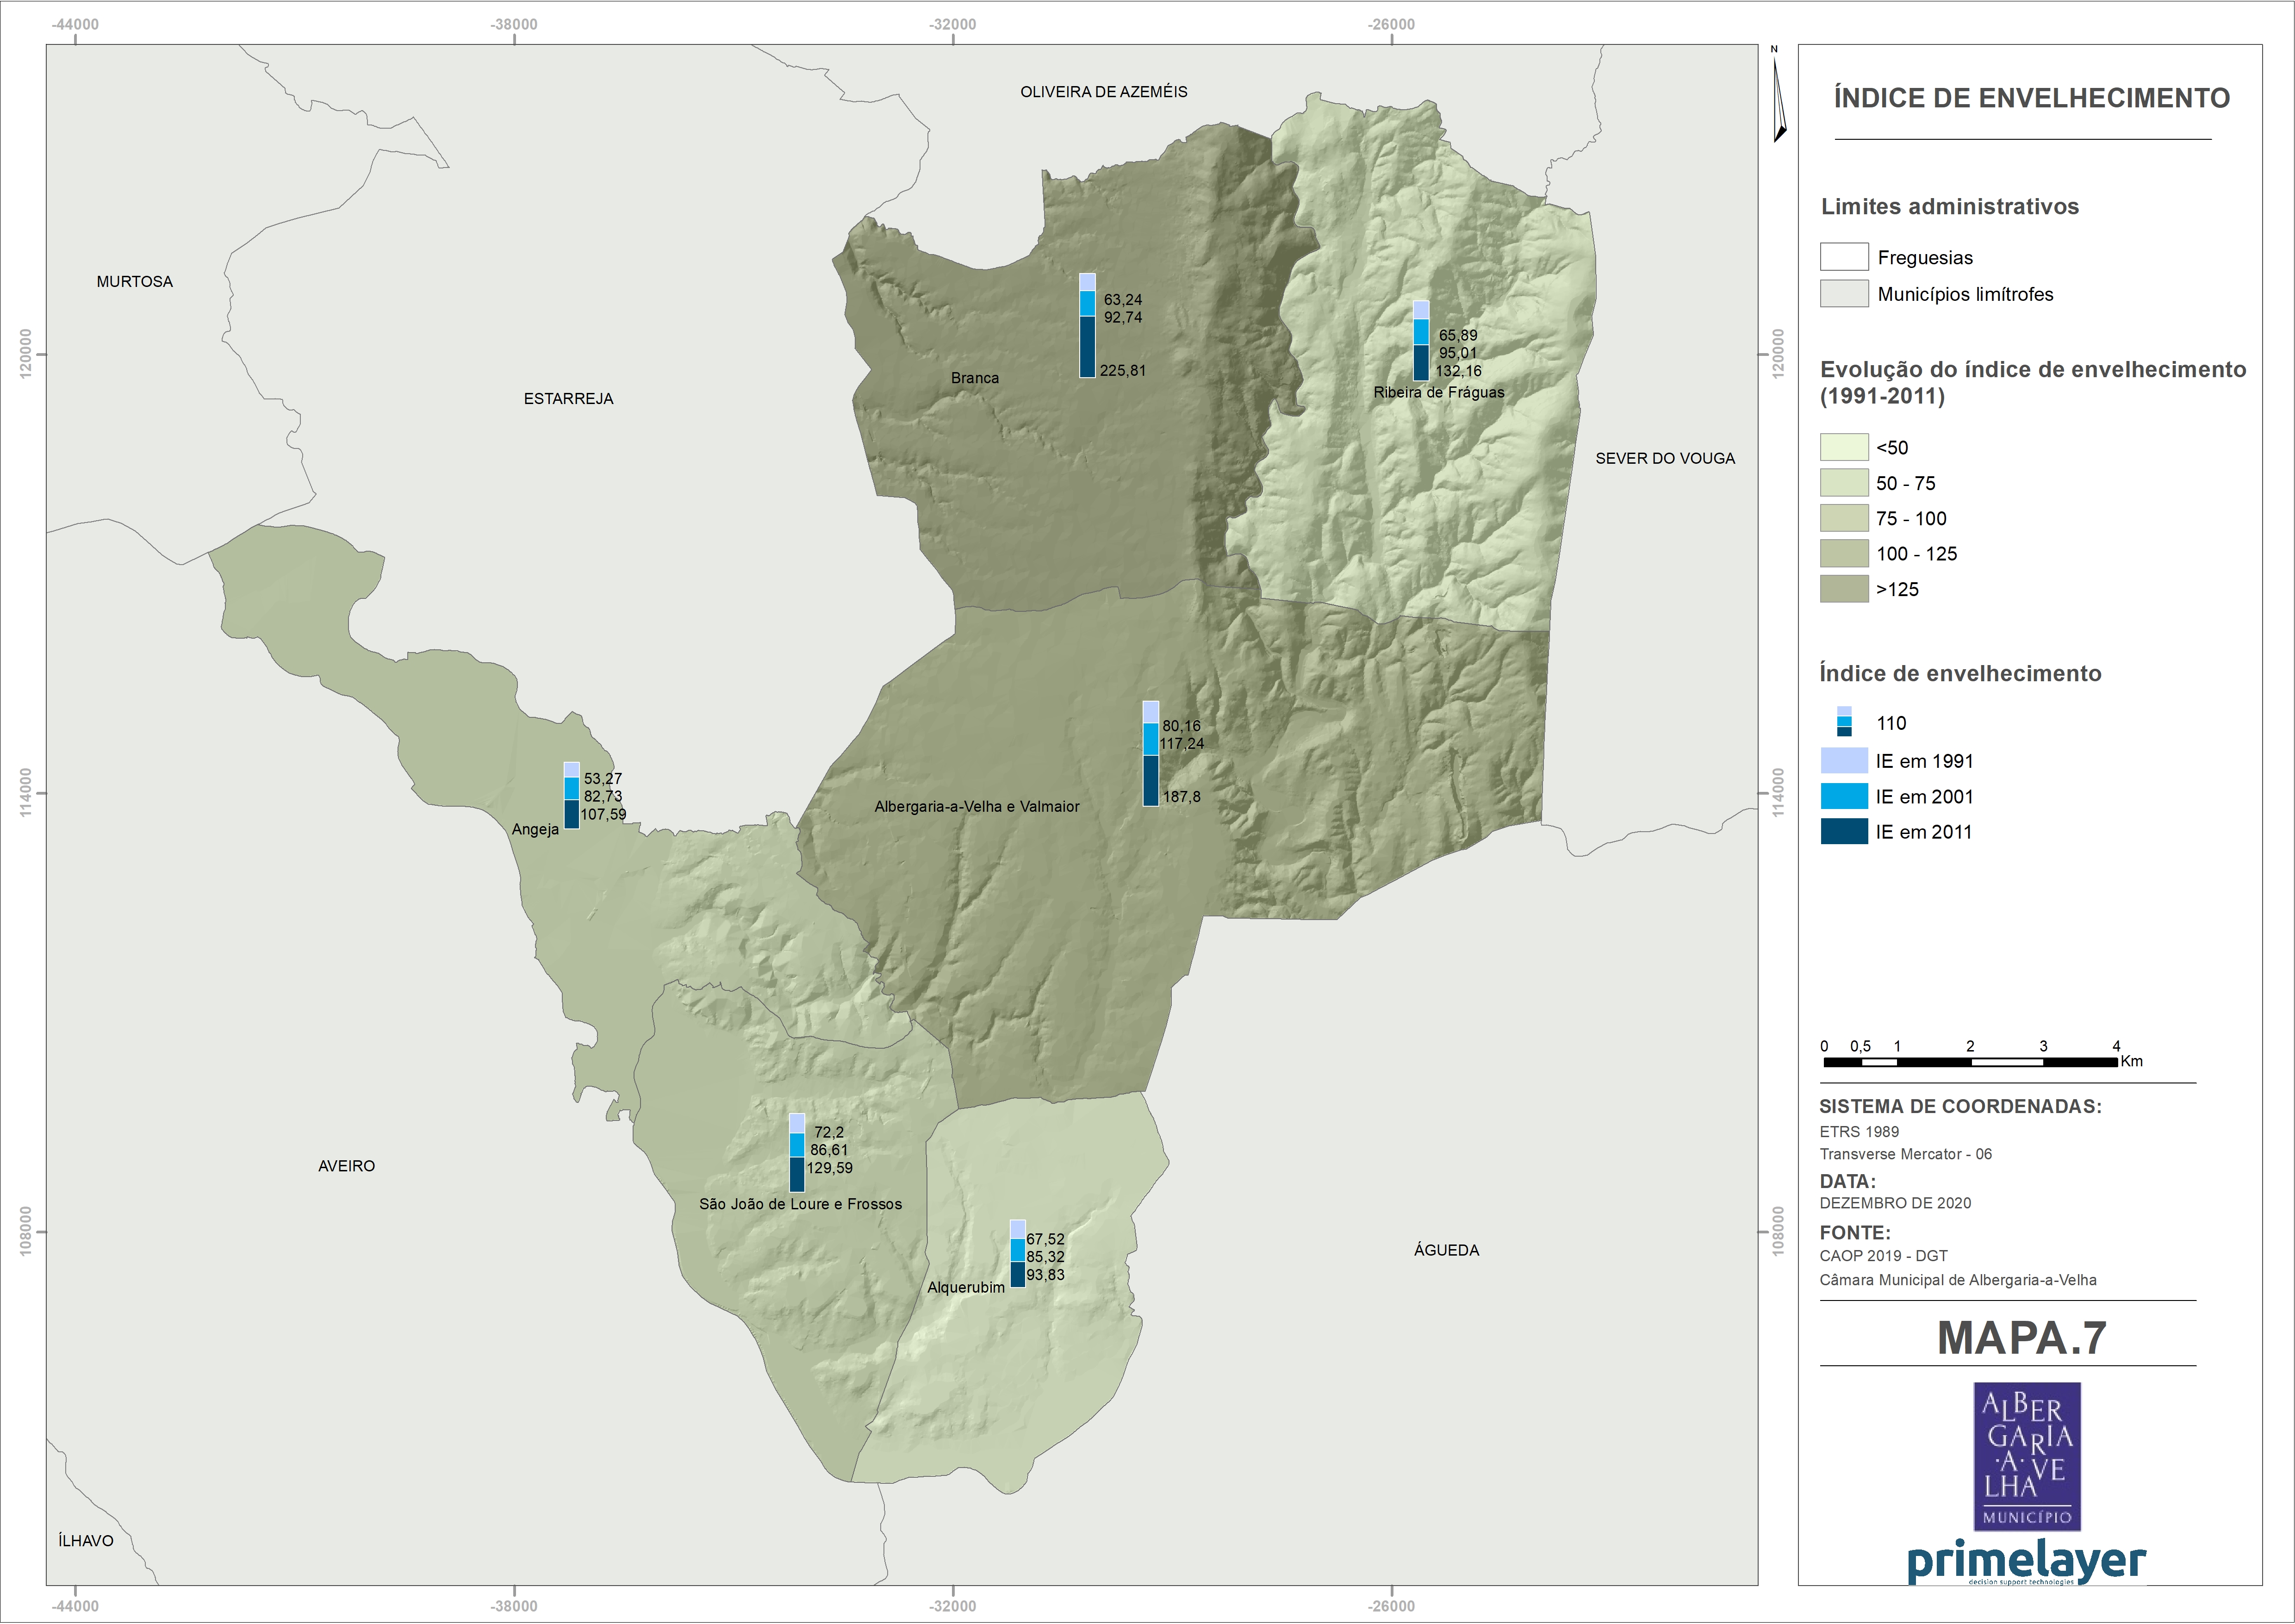Click Câmara Municipal de Albergaria-a-Velha source text
This screenshot has width=2295, height=1624.
click(x=1958, y=1280)
